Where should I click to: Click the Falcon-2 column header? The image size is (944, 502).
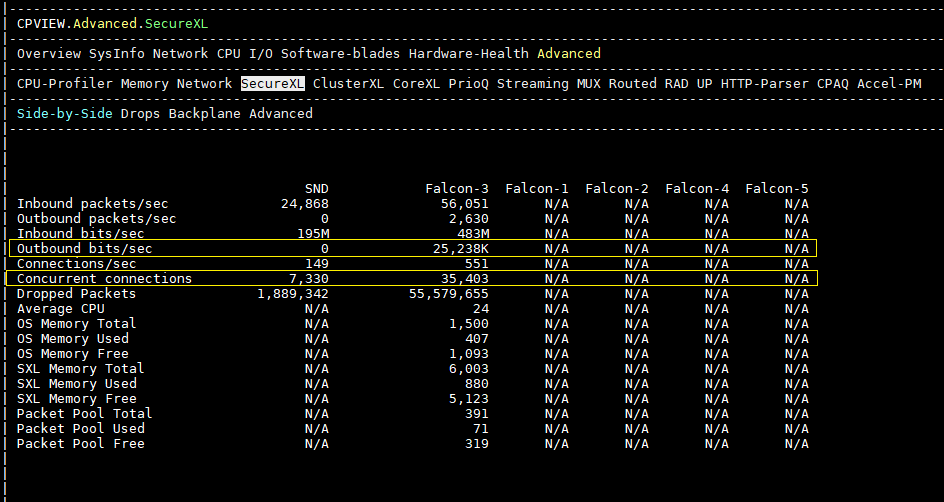617,188
